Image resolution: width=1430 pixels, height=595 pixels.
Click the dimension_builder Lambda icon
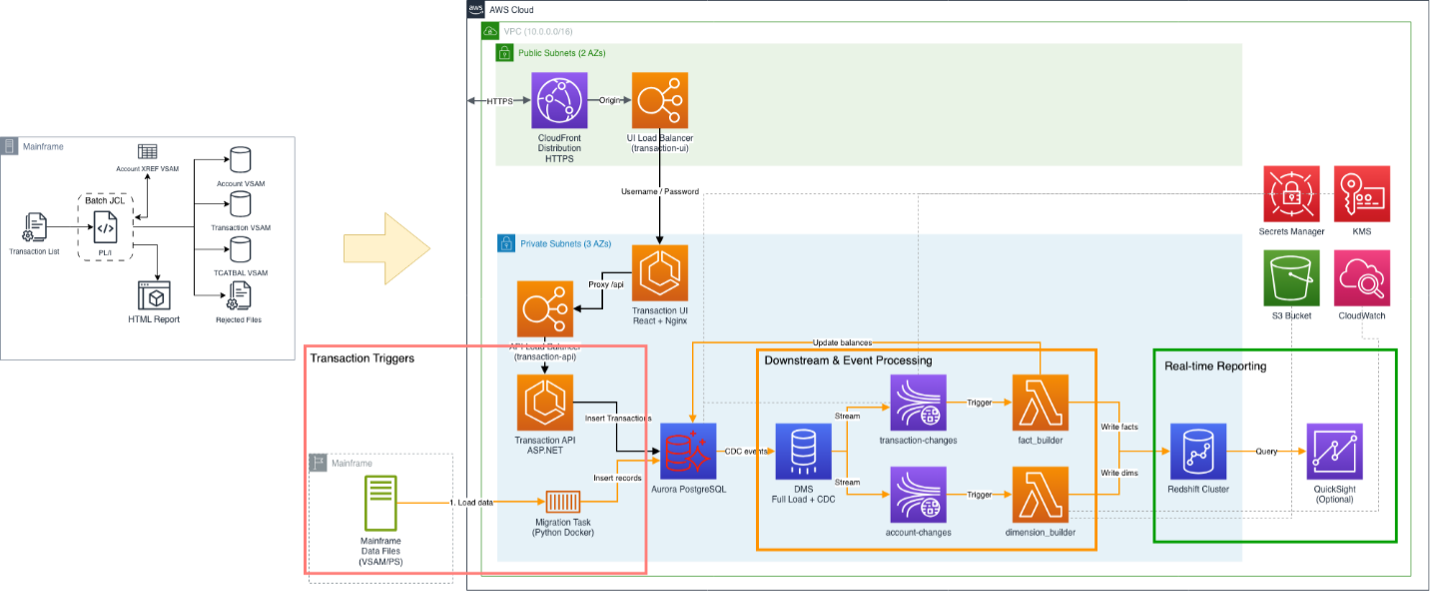(1041, 492)
